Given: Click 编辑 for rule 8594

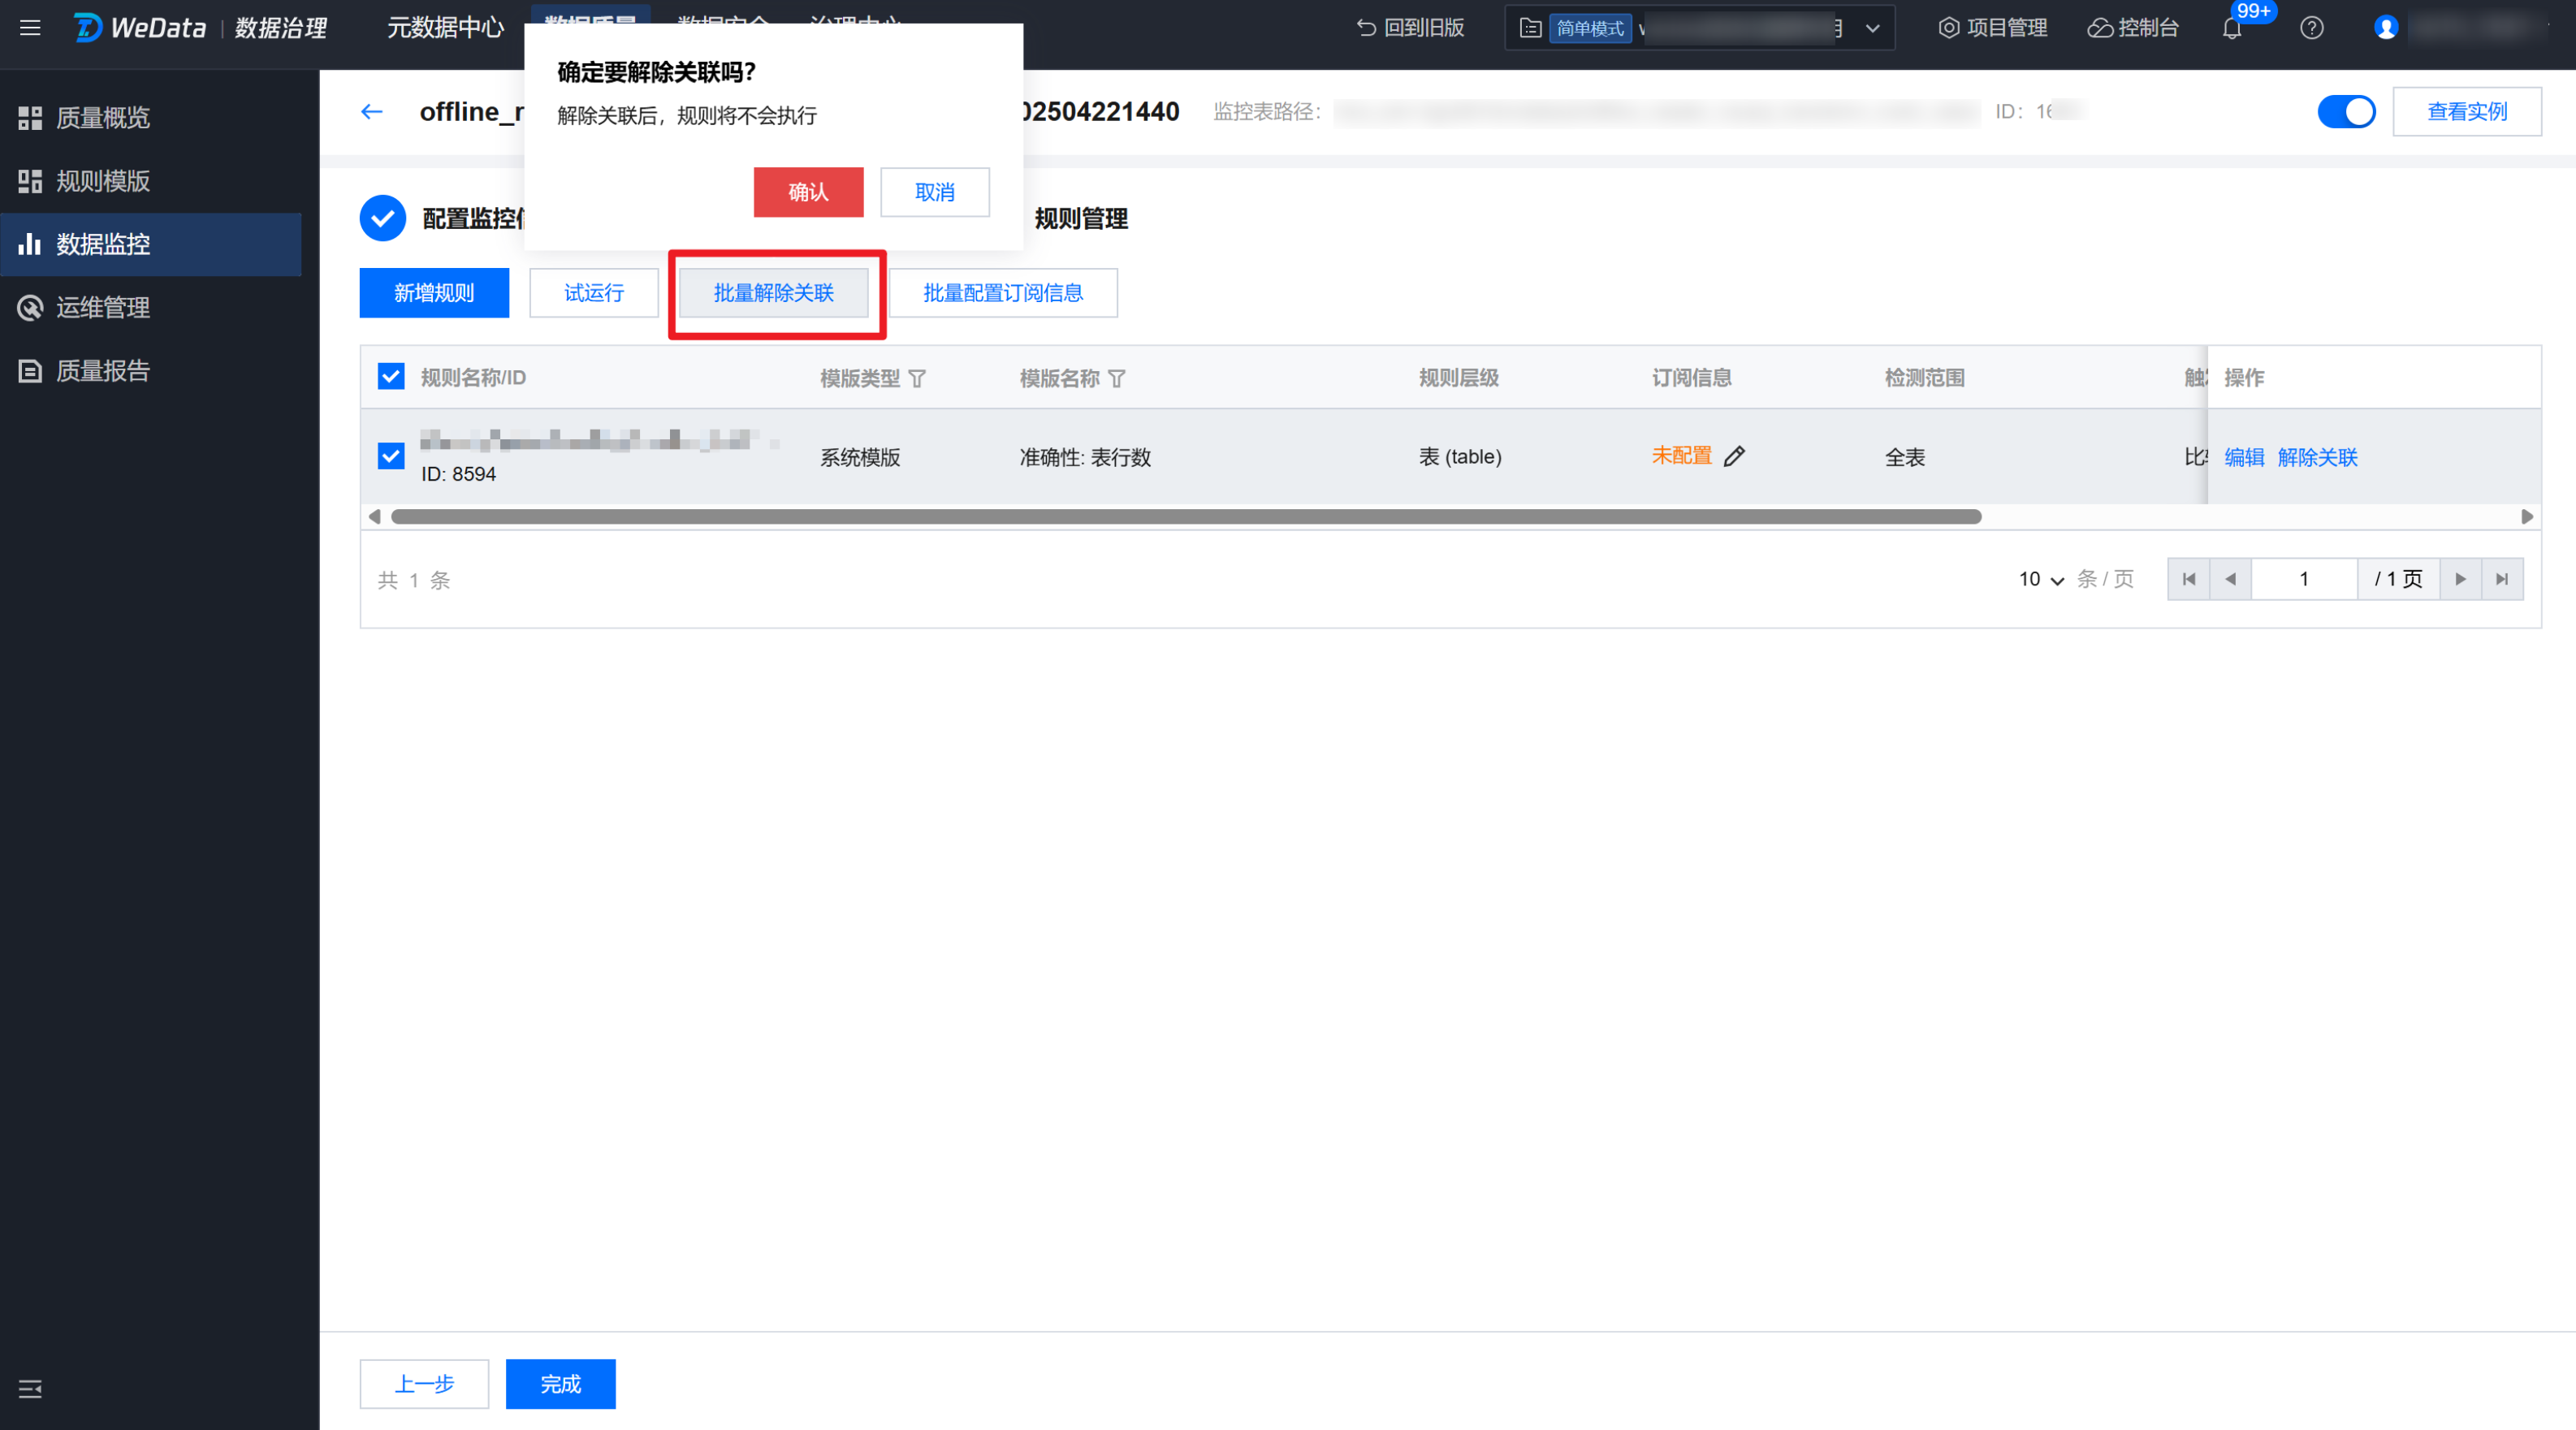Looking at the screenshot, I should click(2244, 457).
